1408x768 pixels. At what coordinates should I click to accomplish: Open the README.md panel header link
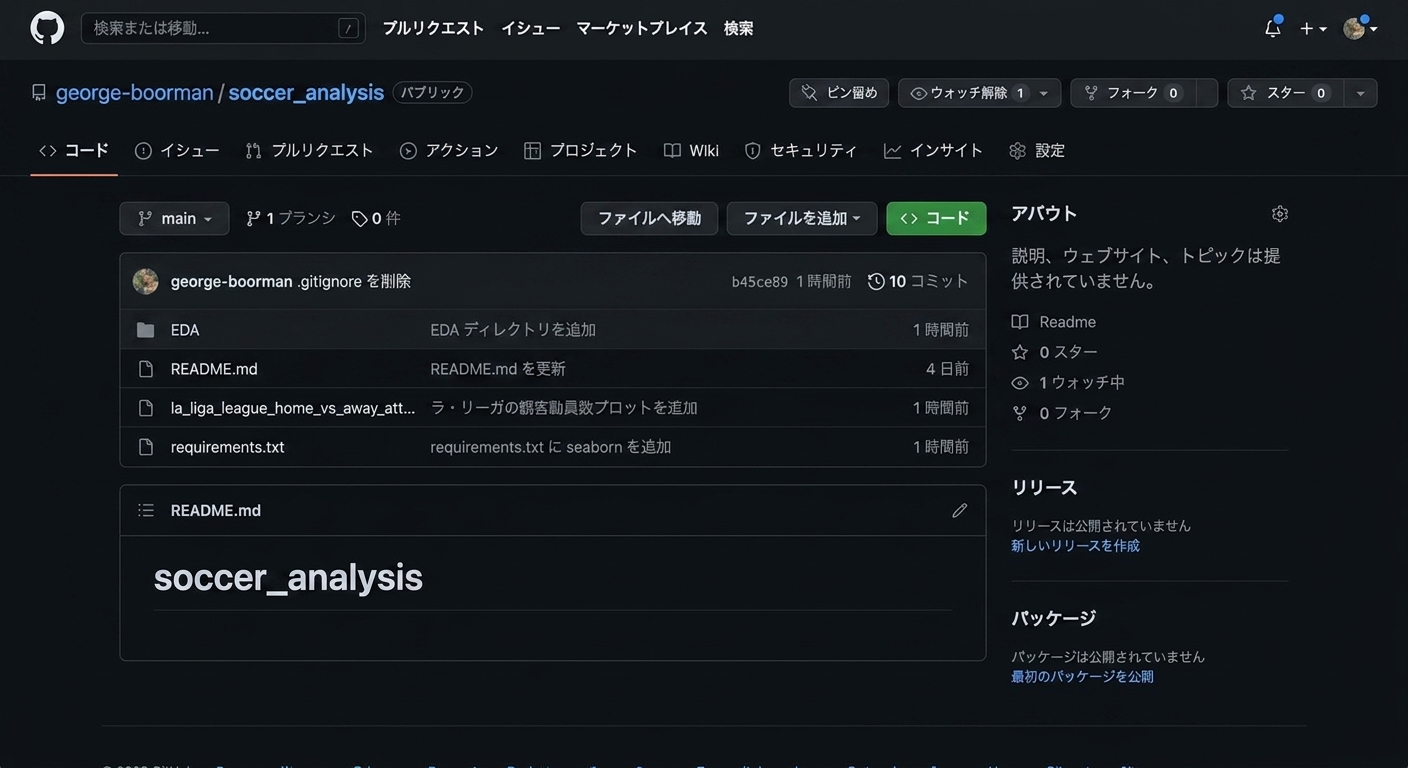pos(216,510)
